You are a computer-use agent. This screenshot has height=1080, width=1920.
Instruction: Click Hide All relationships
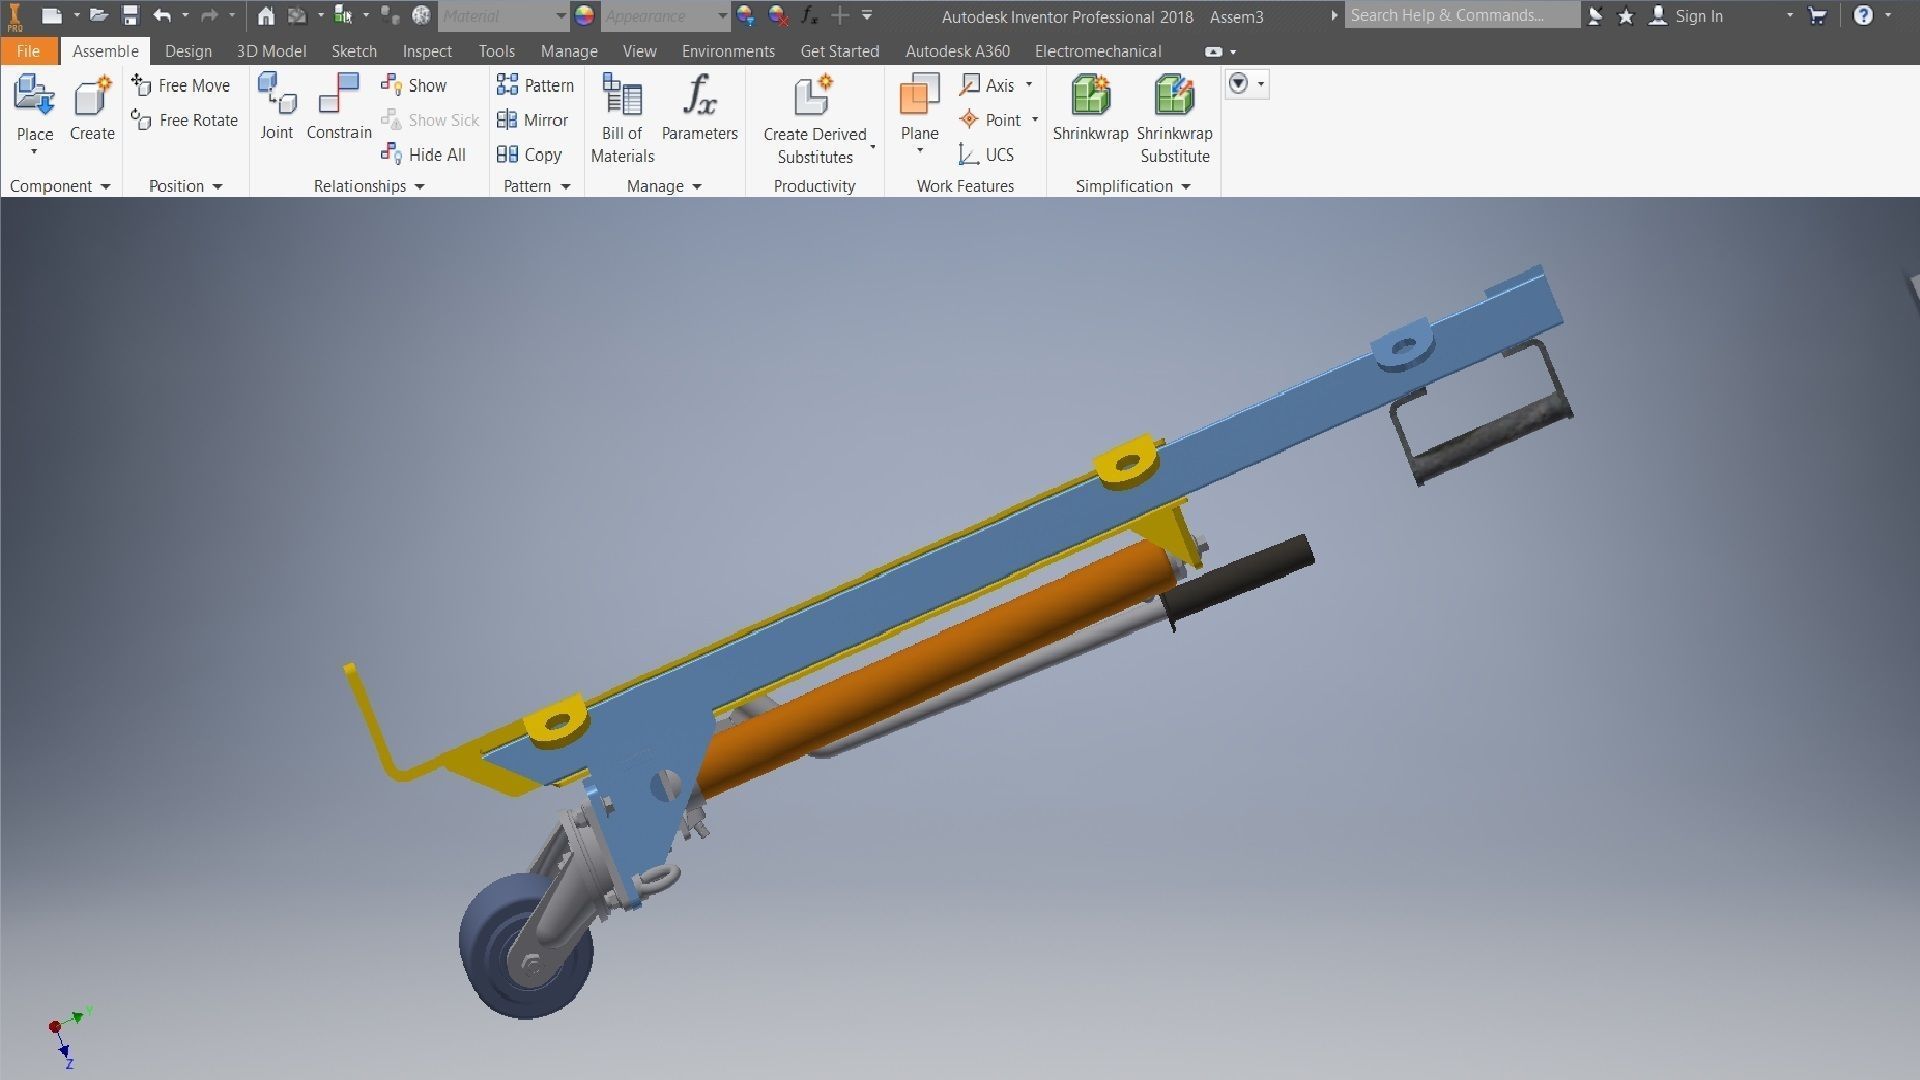[424, 154]
